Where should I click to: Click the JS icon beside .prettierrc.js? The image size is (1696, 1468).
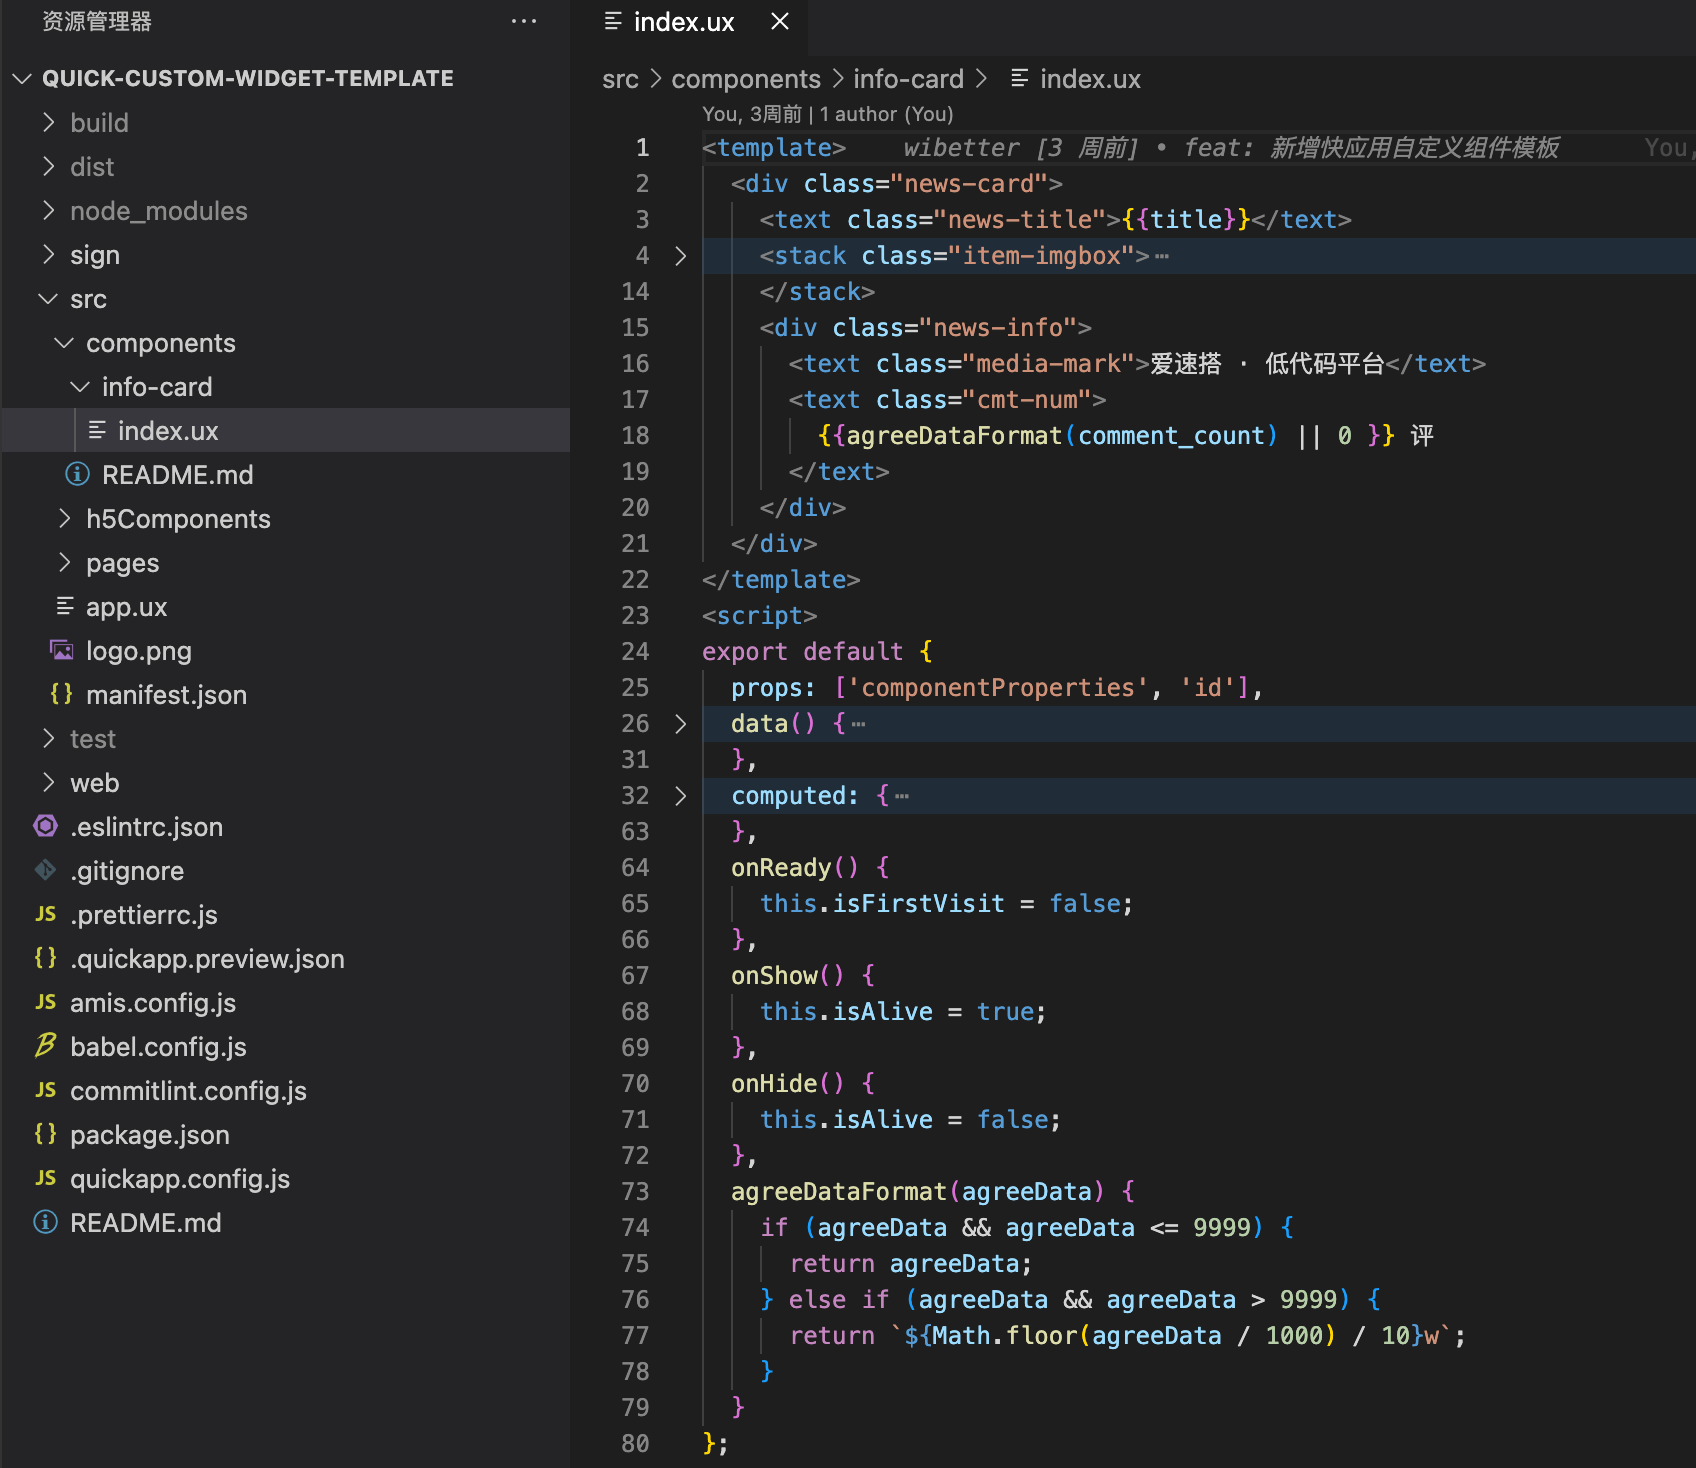click(45, 914)
